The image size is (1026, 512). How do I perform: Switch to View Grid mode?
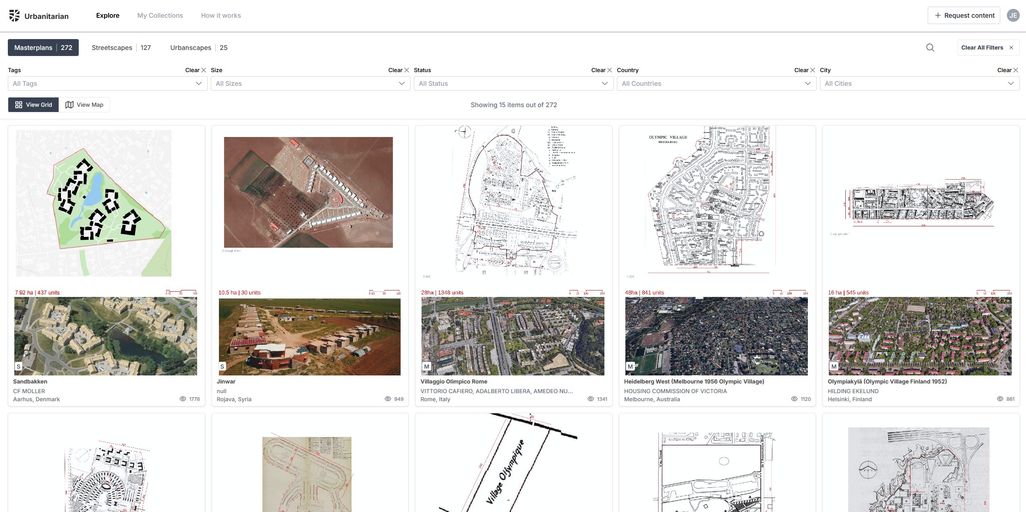[33, 105]
